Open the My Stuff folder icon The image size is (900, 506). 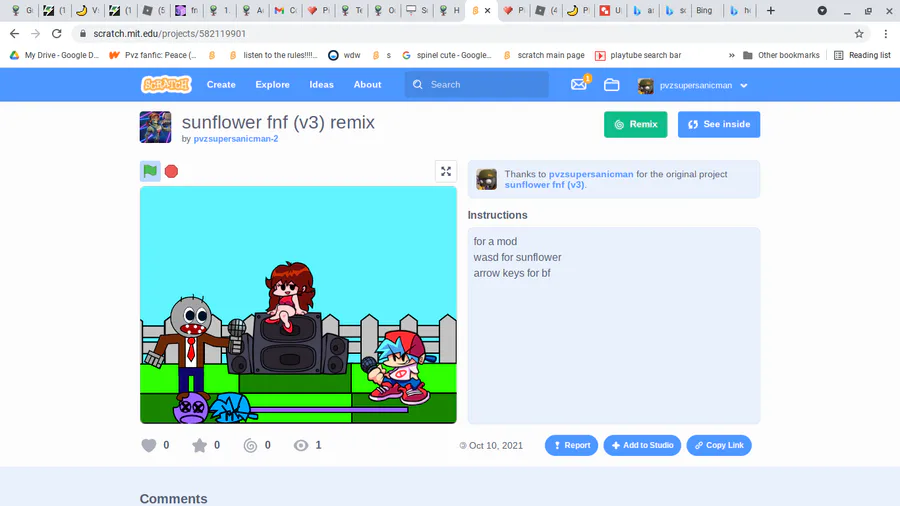point(611,85)
